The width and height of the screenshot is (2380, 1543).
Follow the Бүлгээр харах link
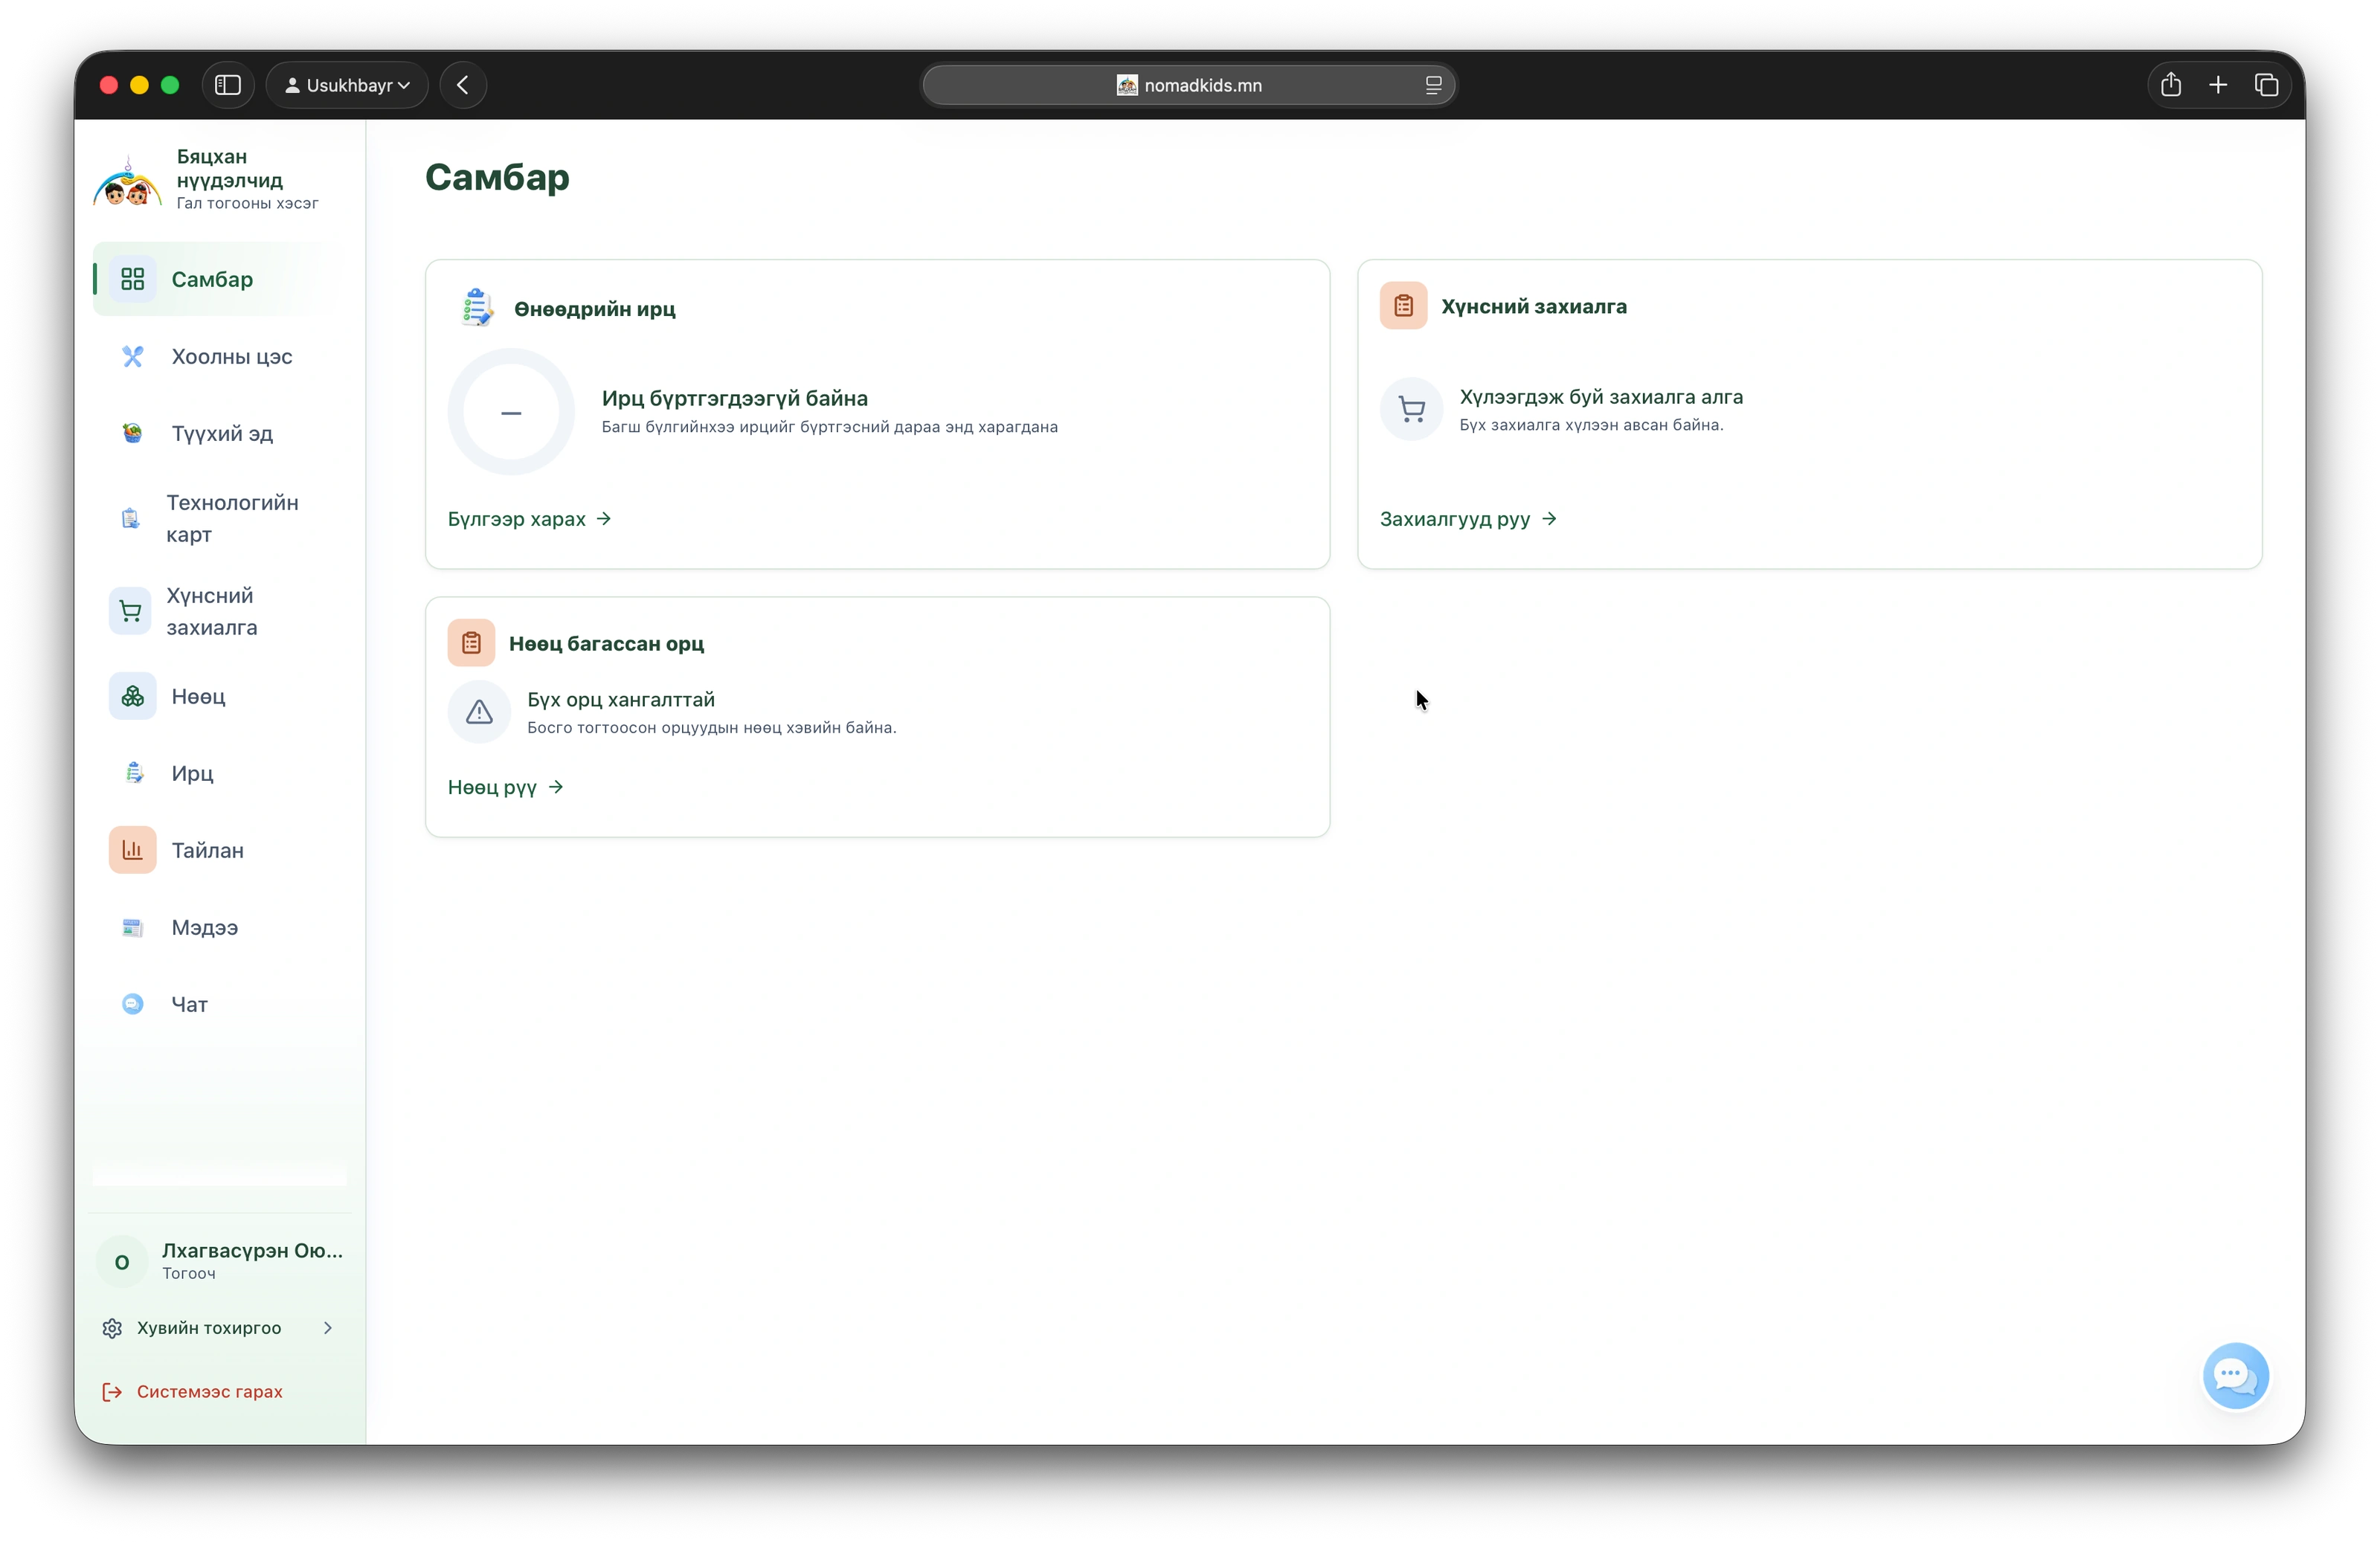point(529,519)
